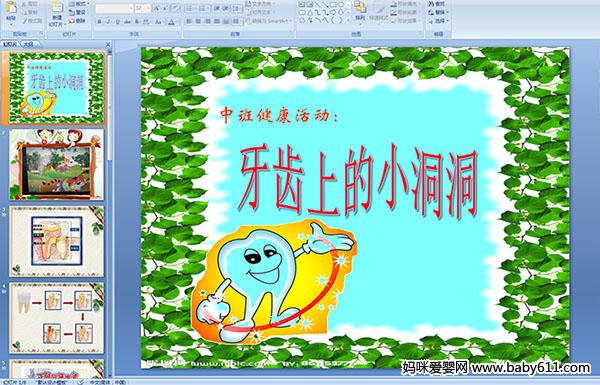Select the tooth anatomy diagram slide thumbnail
This screenshot has width=600, height=385.
pyautogui.click(x=56, y=241)
